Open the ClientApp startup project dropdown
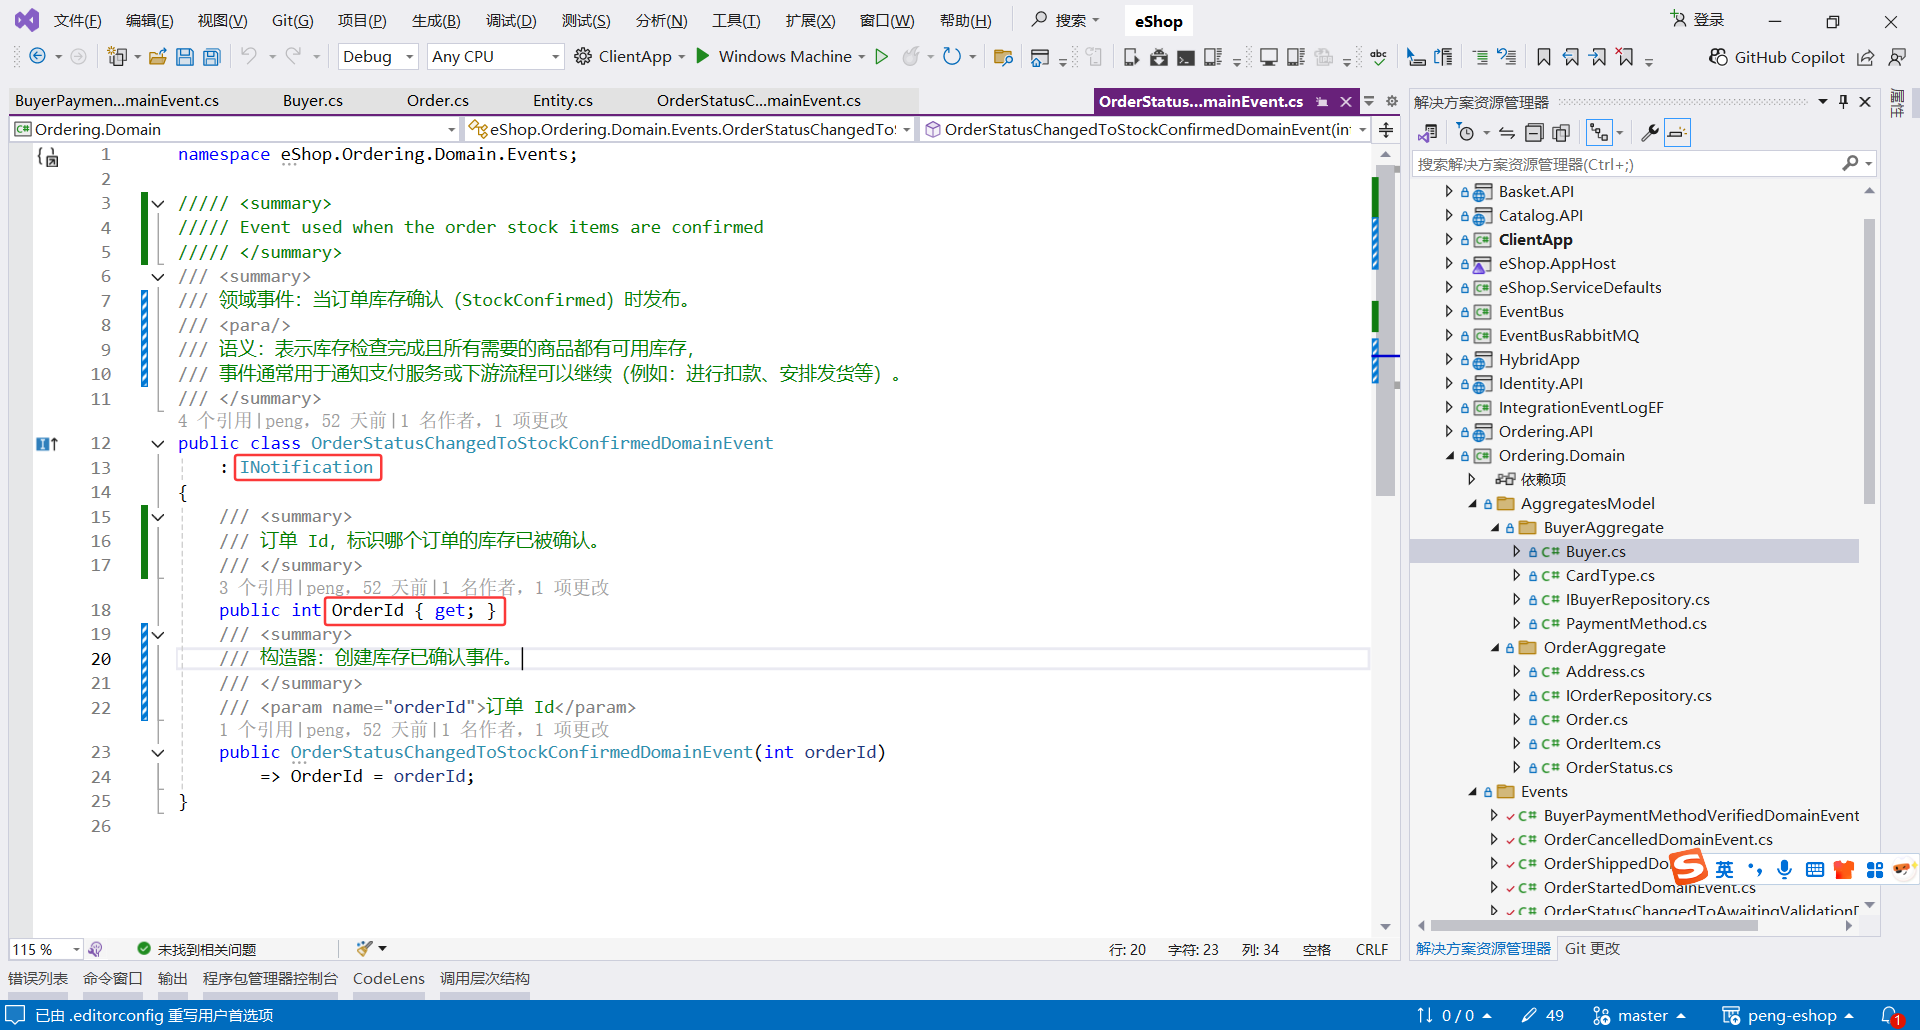The width and height of the screenshot is (1920, 1030). (681, 57)
